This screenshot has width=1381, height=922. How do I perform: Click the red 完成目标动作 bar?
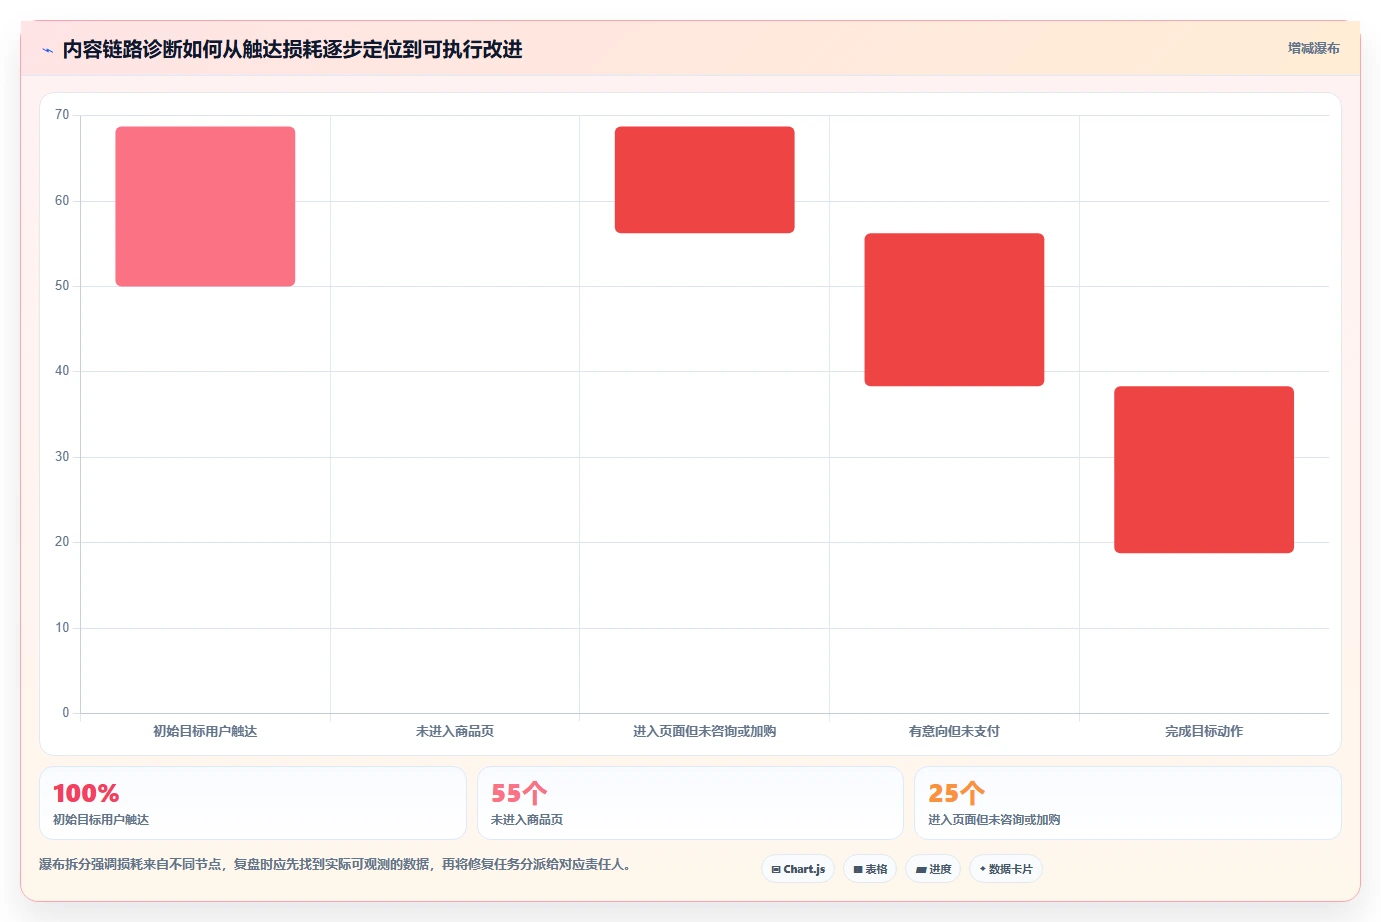point(1204,470)
